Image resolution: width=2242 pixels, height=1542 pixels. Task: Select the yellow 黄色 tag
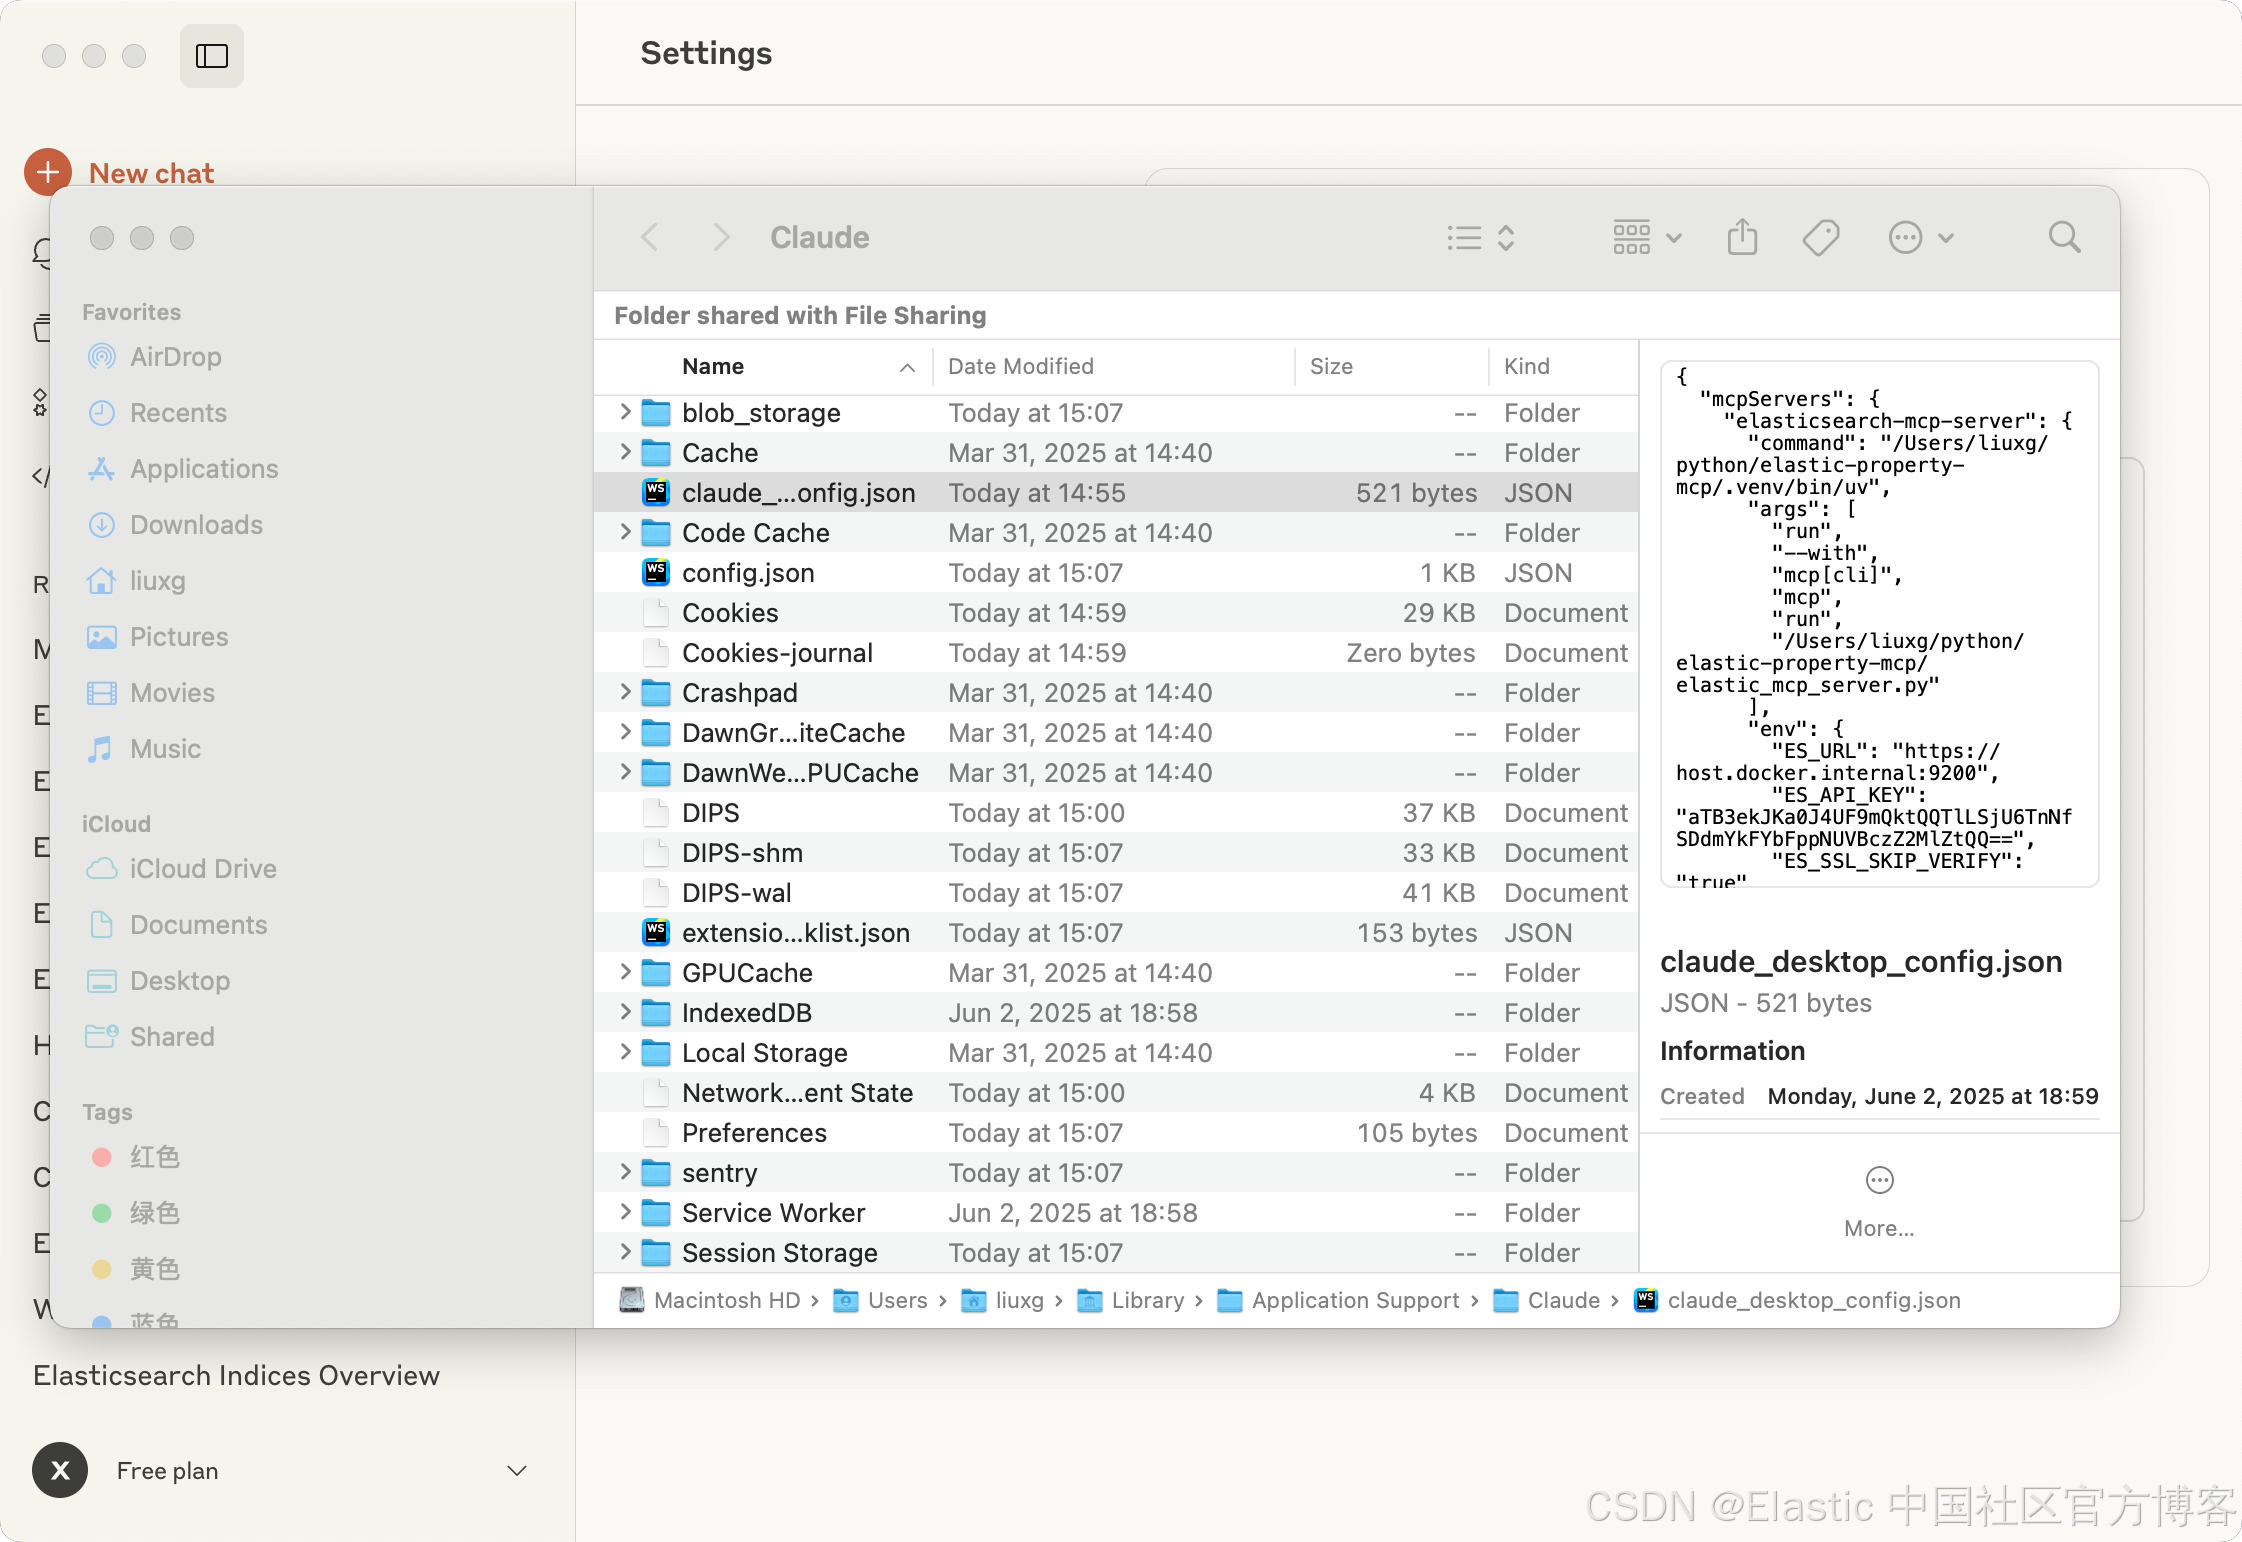tap(136, 1269)
